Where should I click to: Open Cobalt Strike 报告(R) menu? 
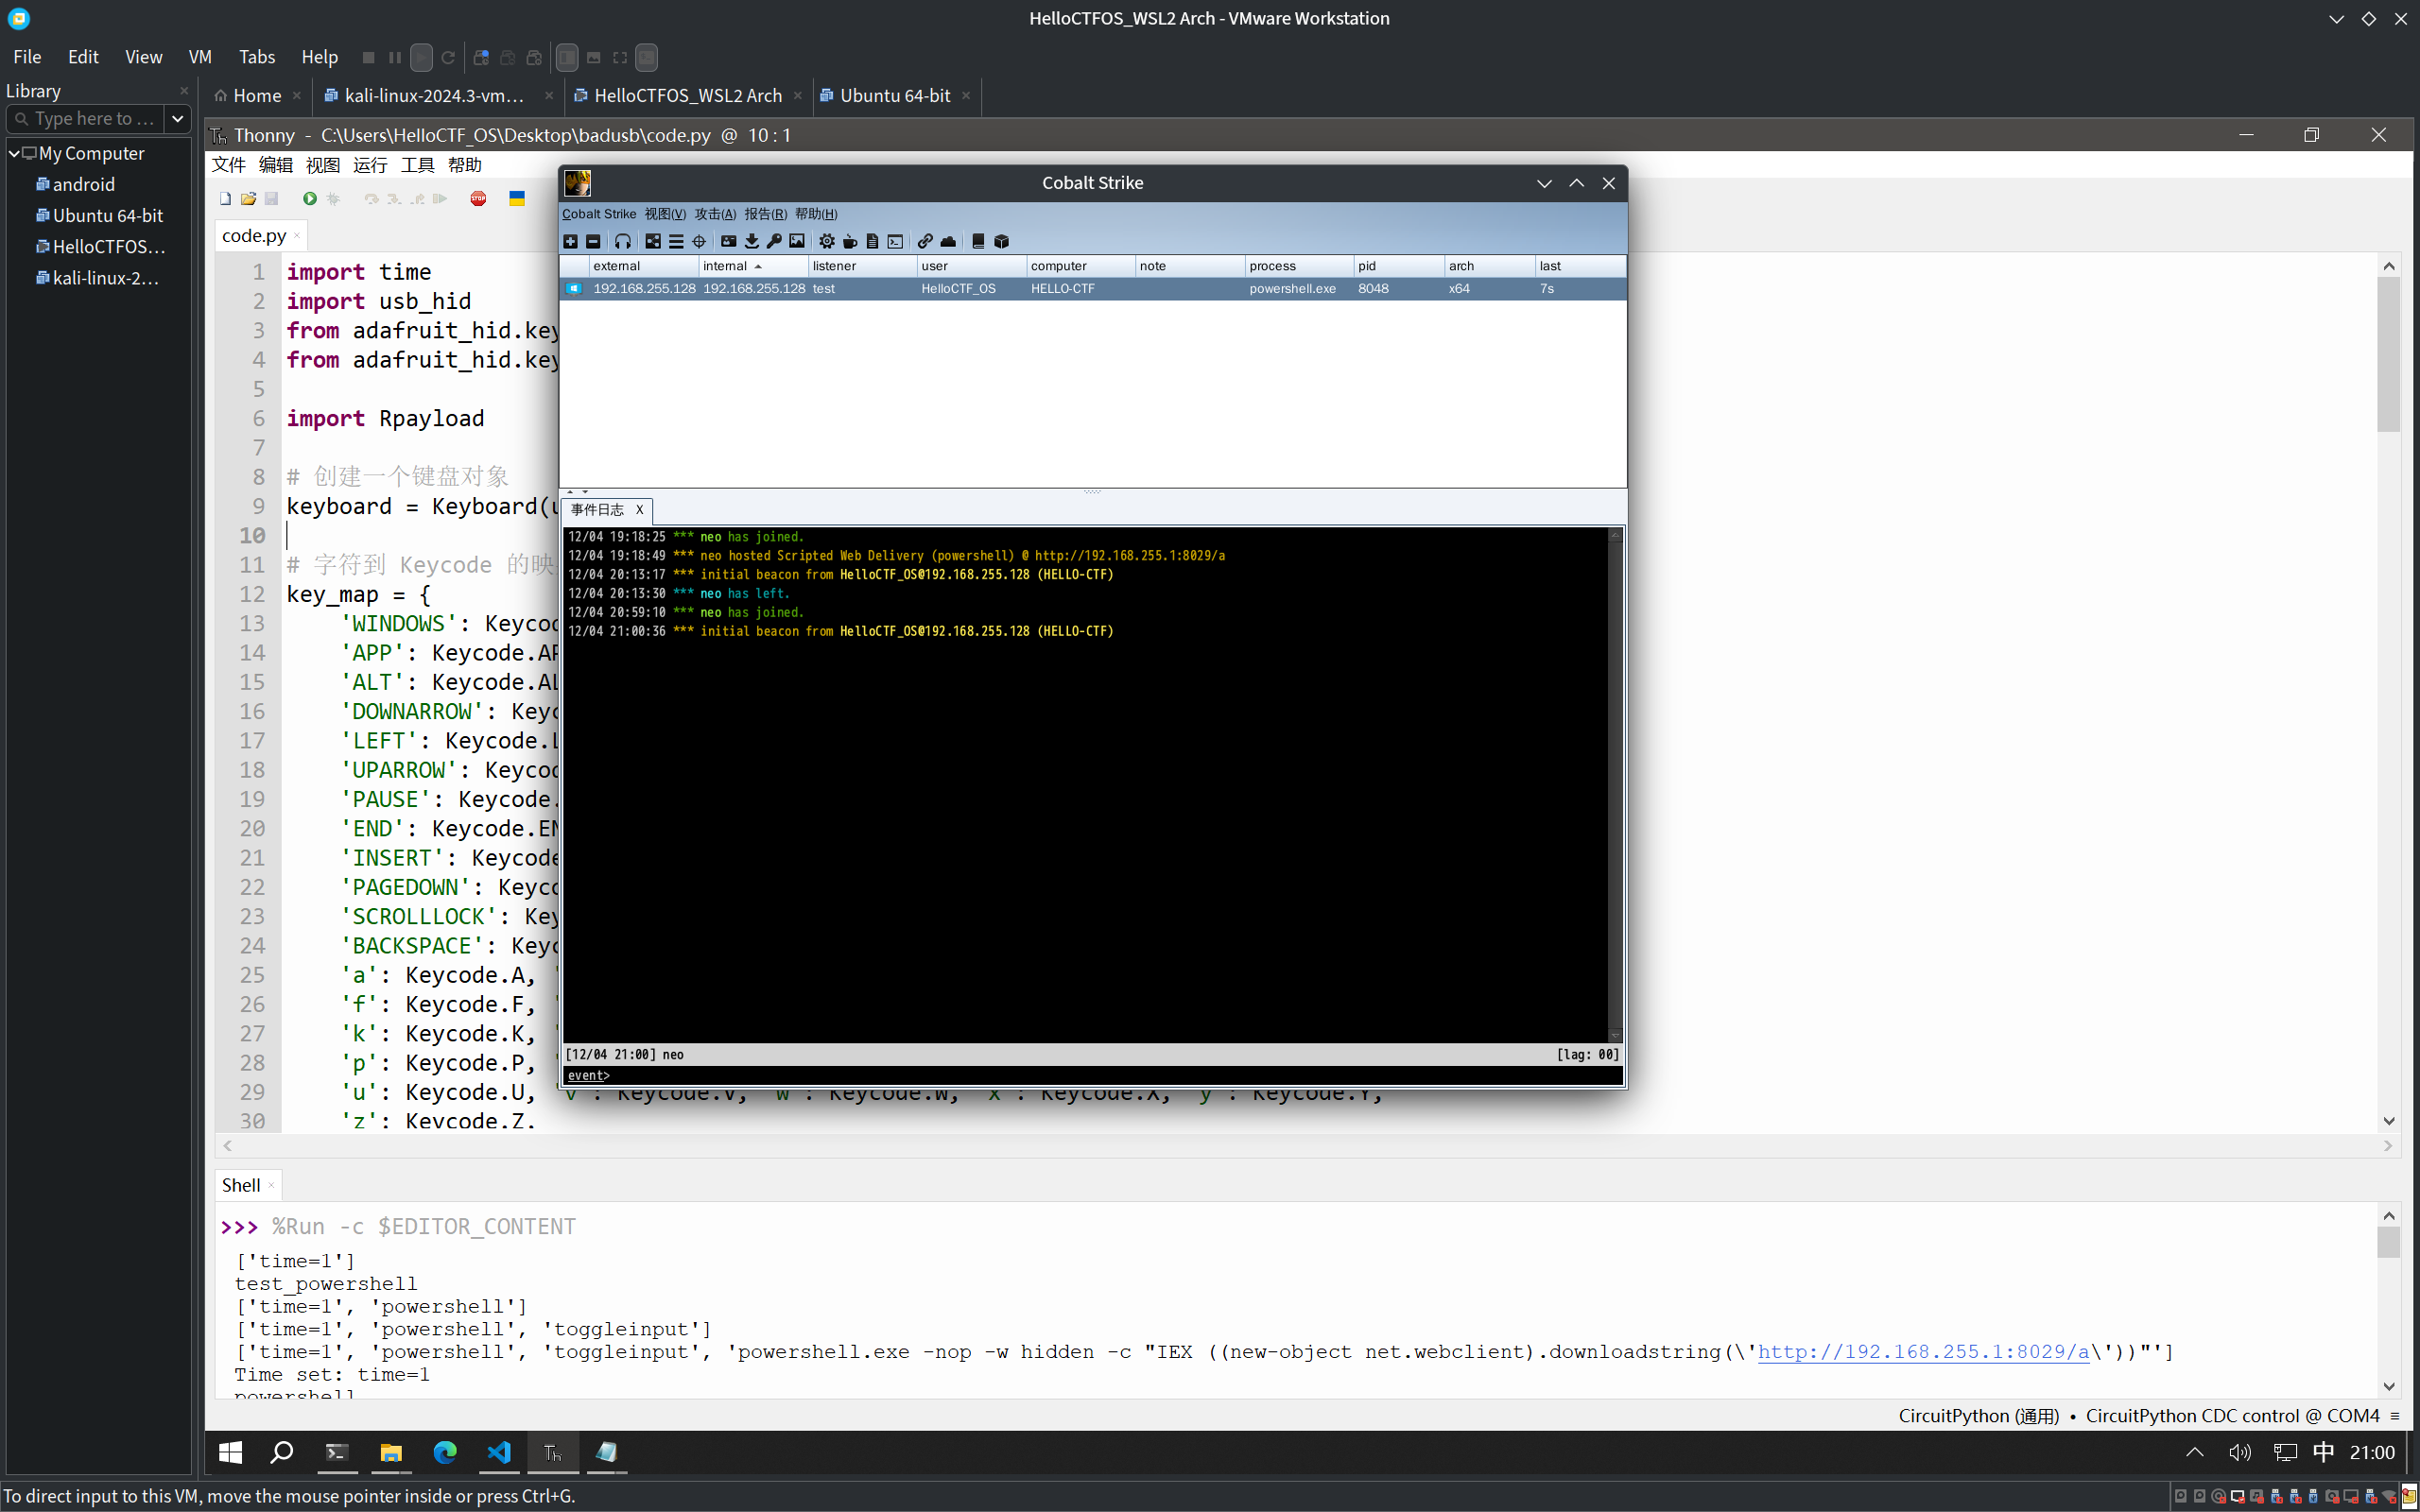pyautogui.click(x=765, y=214)
